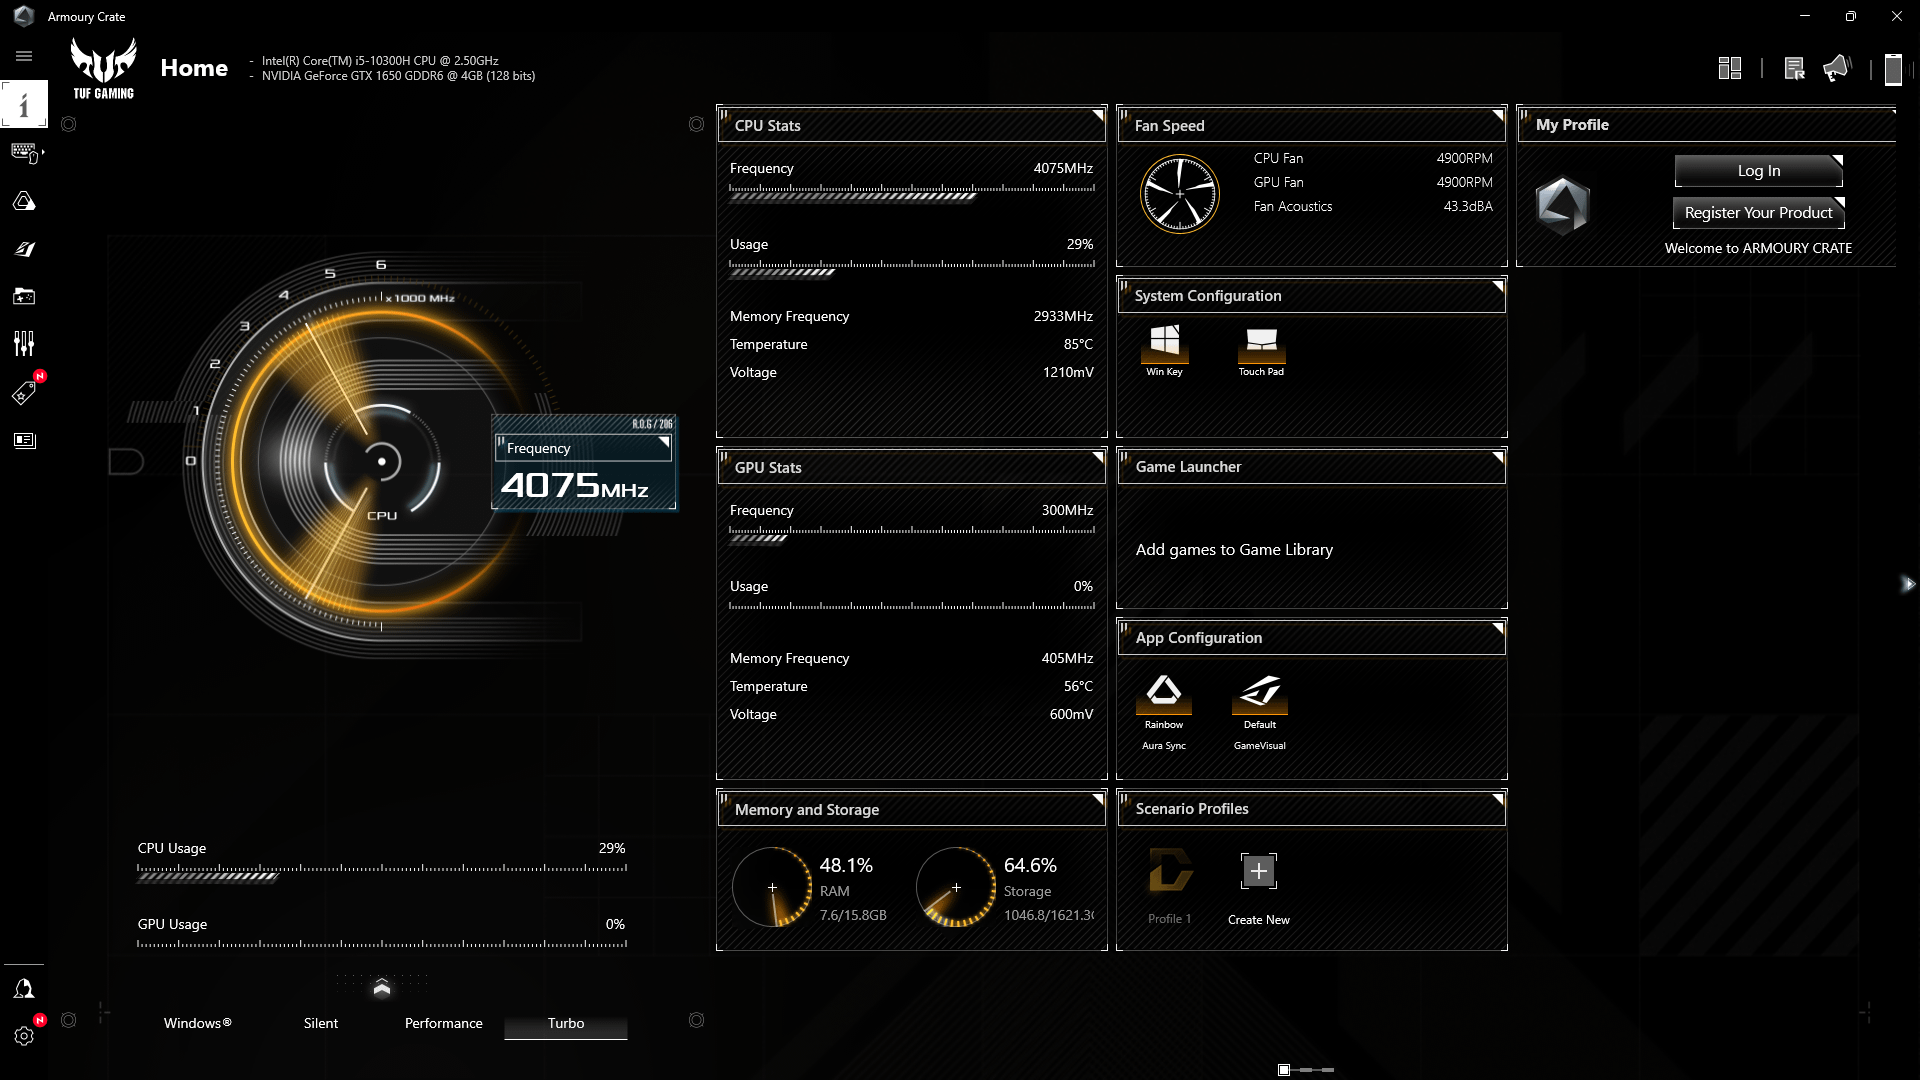Select the Profile 1 scenario icon
Screen dimensions: 1920x1080
coord(1170,870)
